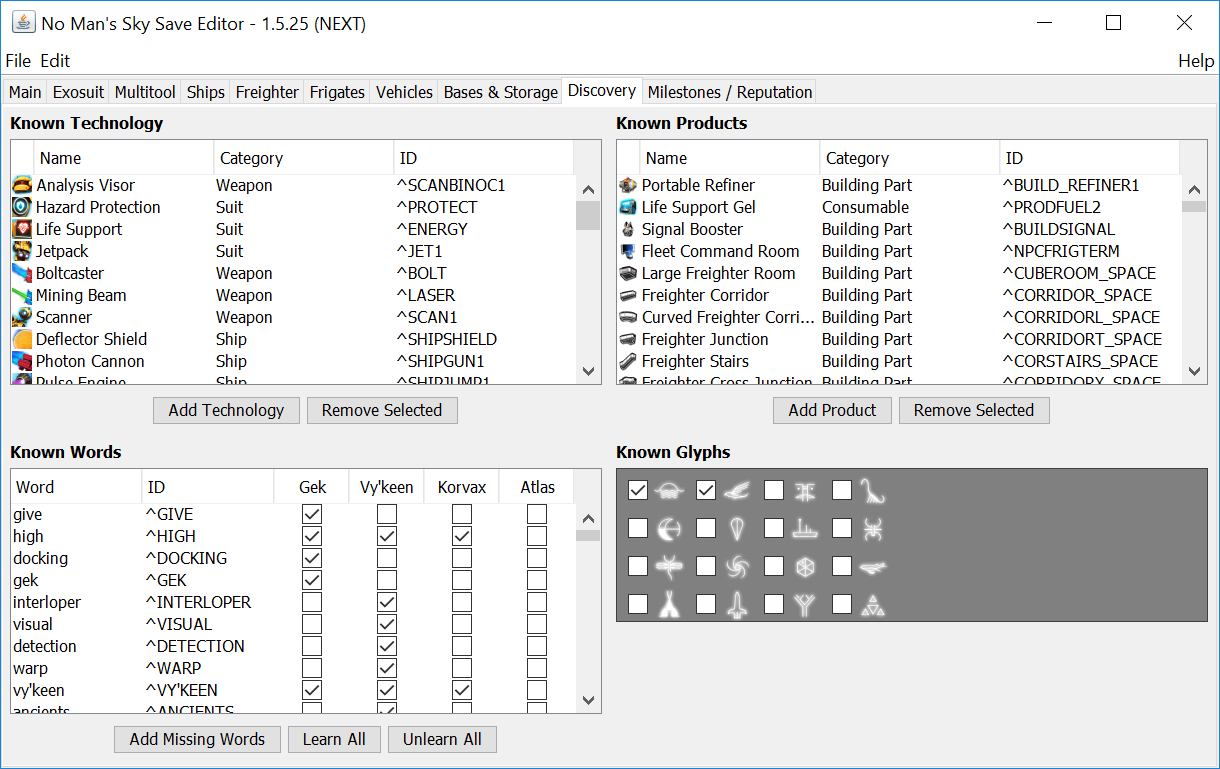Click the Photon Cannon icon
The width and height of the screenshot is (1220, 769).
[x=22, y=361]
